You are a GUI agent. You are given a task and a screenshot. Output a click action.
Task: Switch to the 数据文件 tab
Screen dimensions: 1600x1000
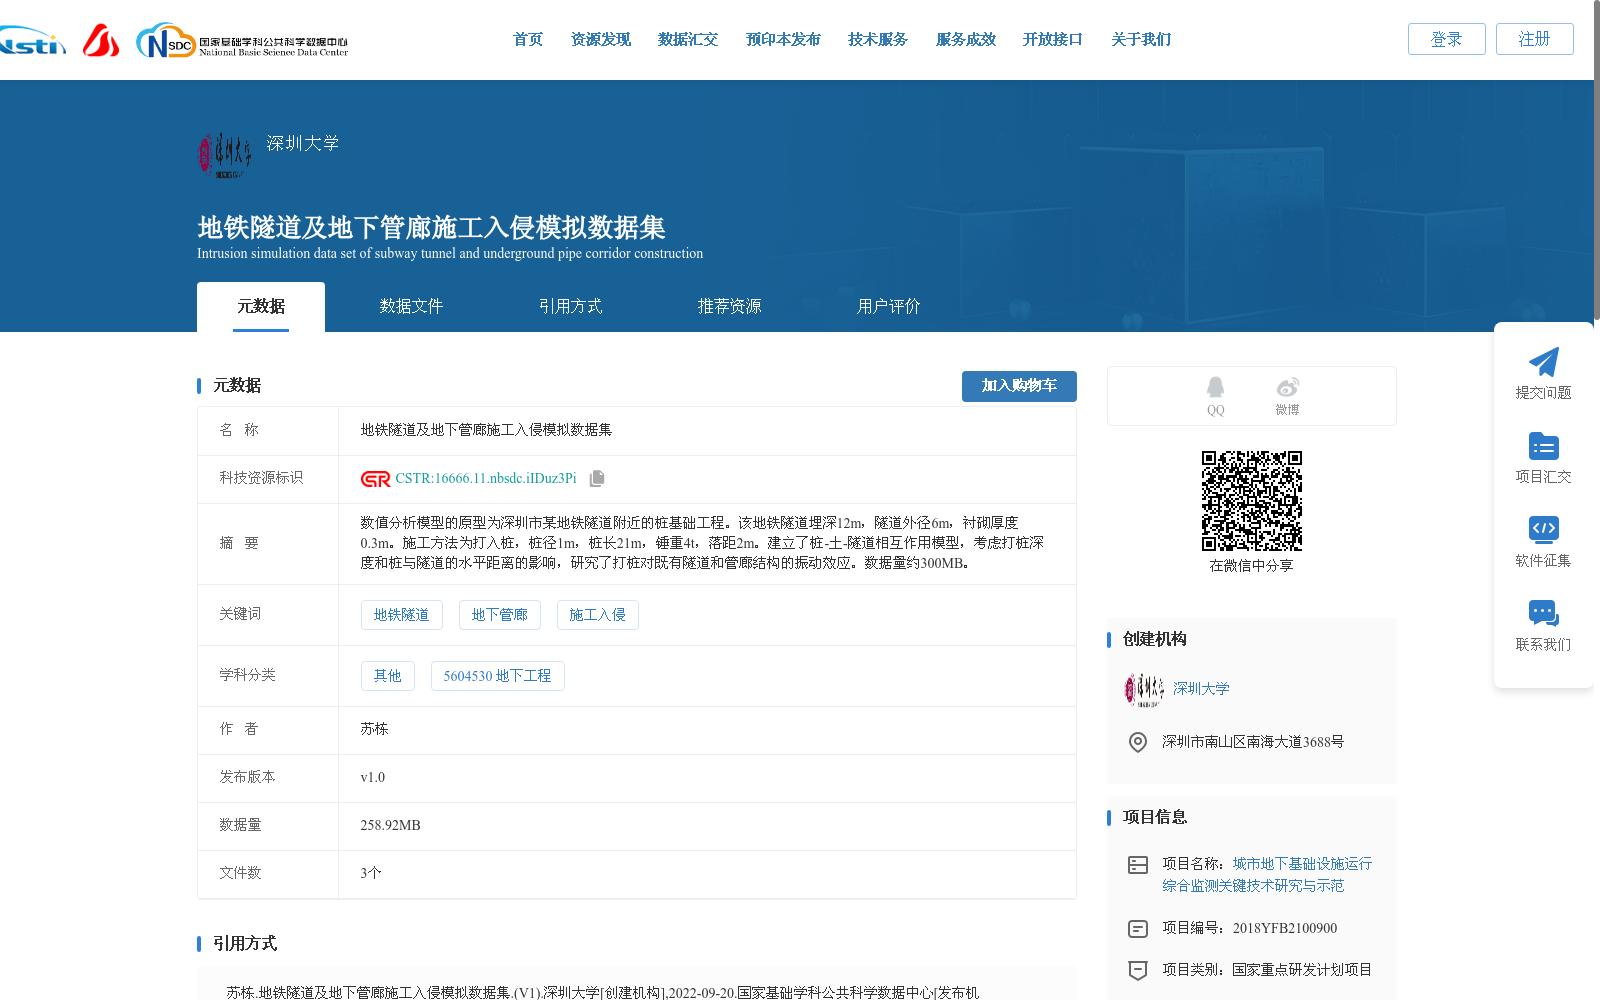[x=411, y=307]
